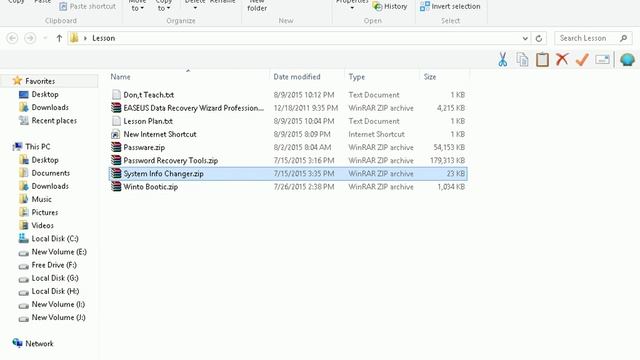
Task: Open Documents under This PC
Action: click(51, 173)
